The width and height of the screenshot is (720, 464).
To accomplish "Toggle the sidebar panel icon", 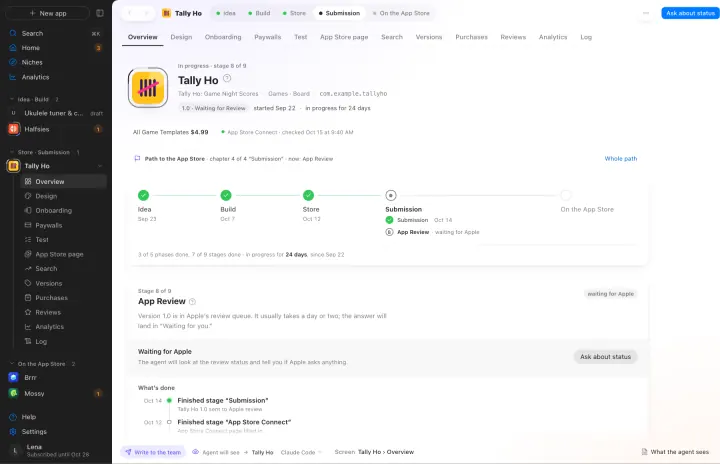I will click(100, 13).
